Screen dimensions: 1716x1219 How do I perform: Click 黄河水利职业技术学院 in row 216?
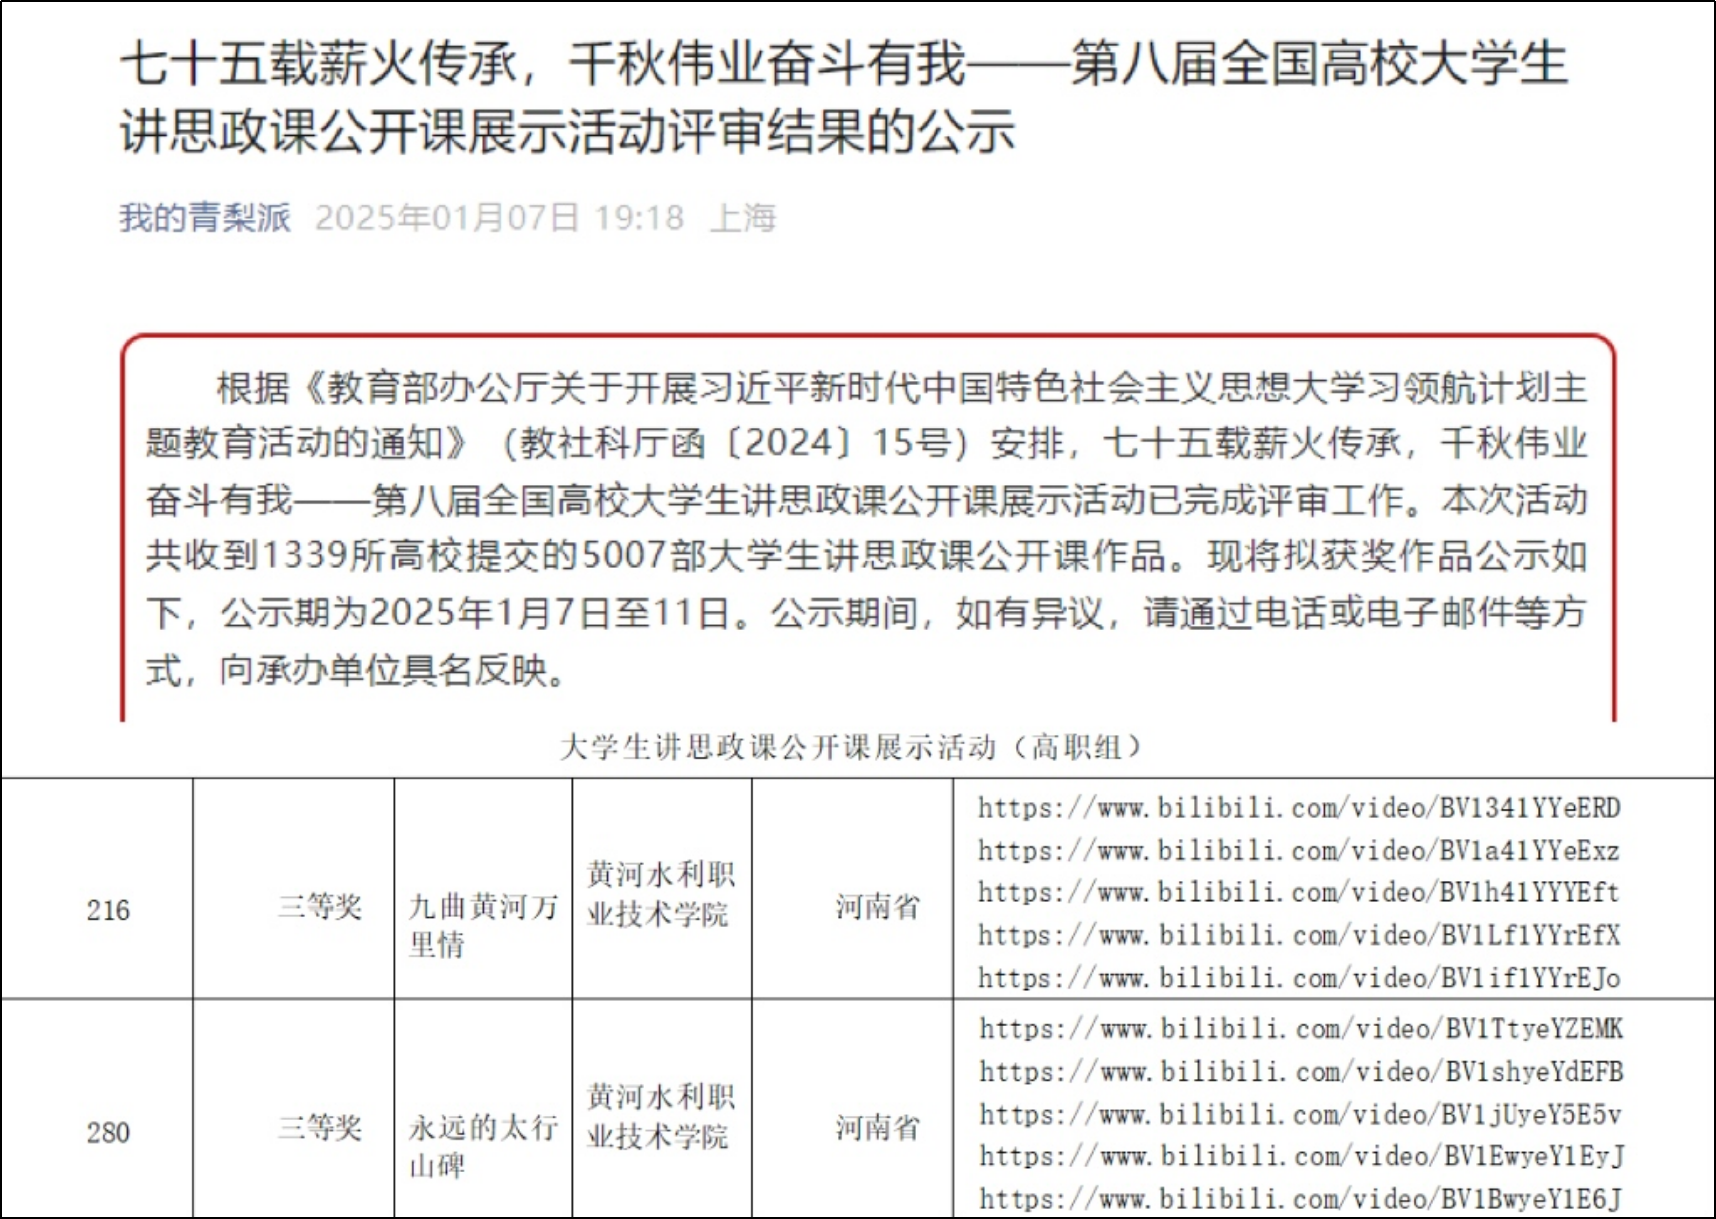[660, 894]
